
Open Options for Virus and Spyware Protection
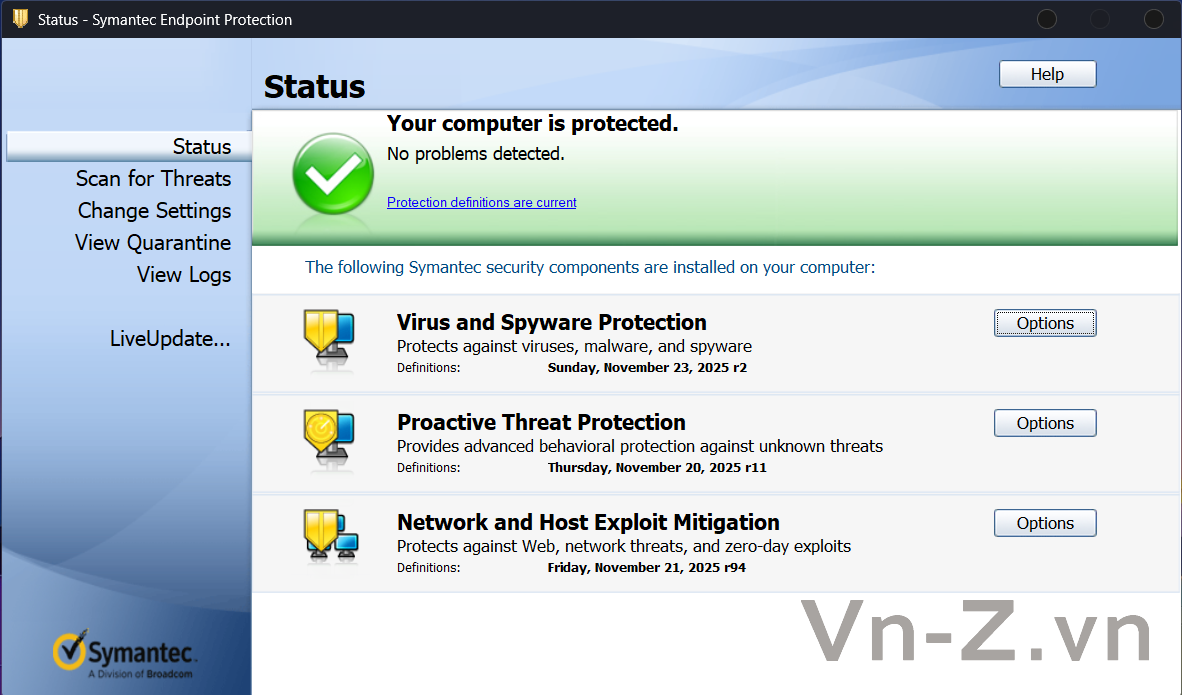[1045, 323]
